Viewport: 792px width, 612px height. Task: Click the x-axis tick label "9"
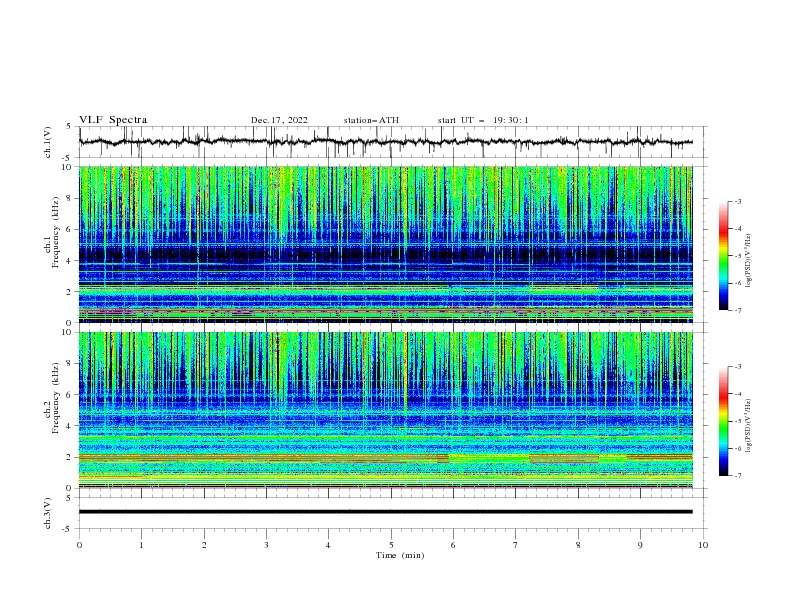click(x=640, y=545)
